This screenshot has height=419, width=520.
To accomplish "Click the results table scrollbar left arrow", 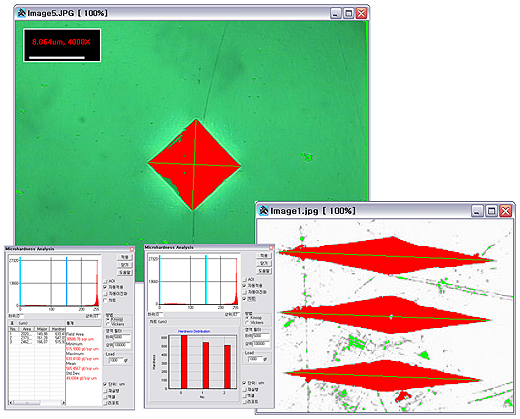I will click(11, 403).
